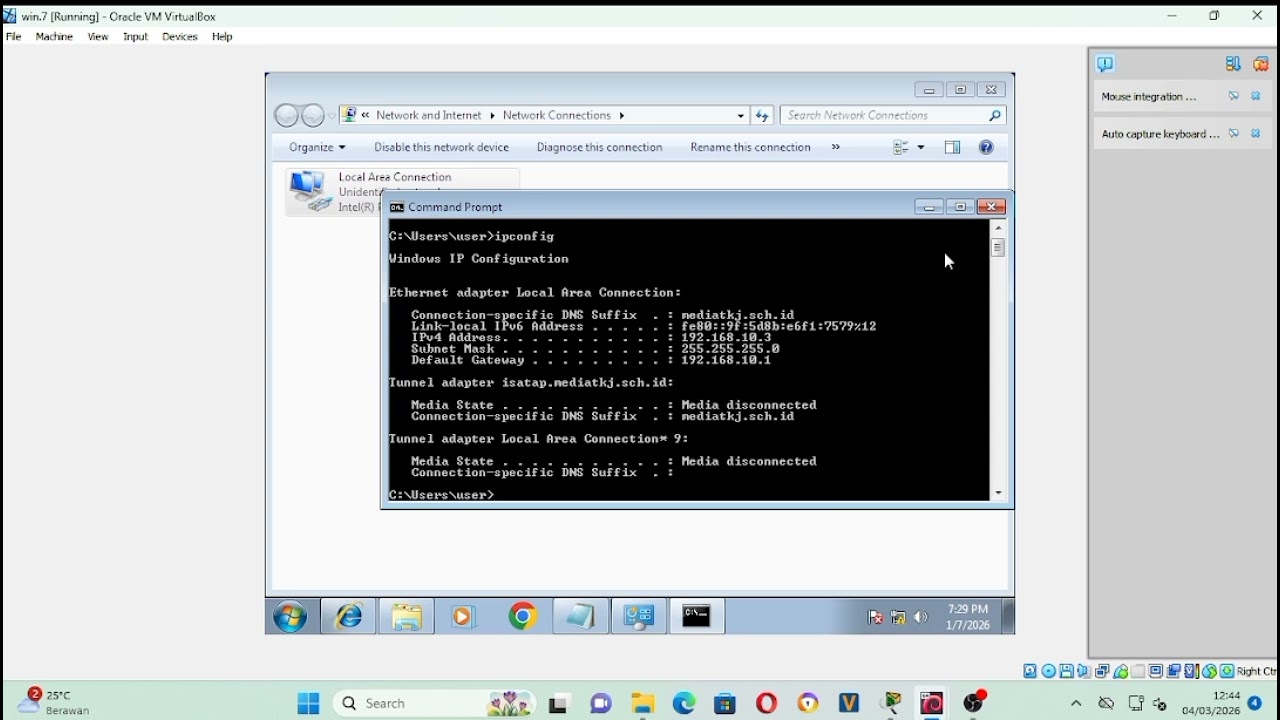Click the green arrow keyboard capture icon

click(1227, 671)
